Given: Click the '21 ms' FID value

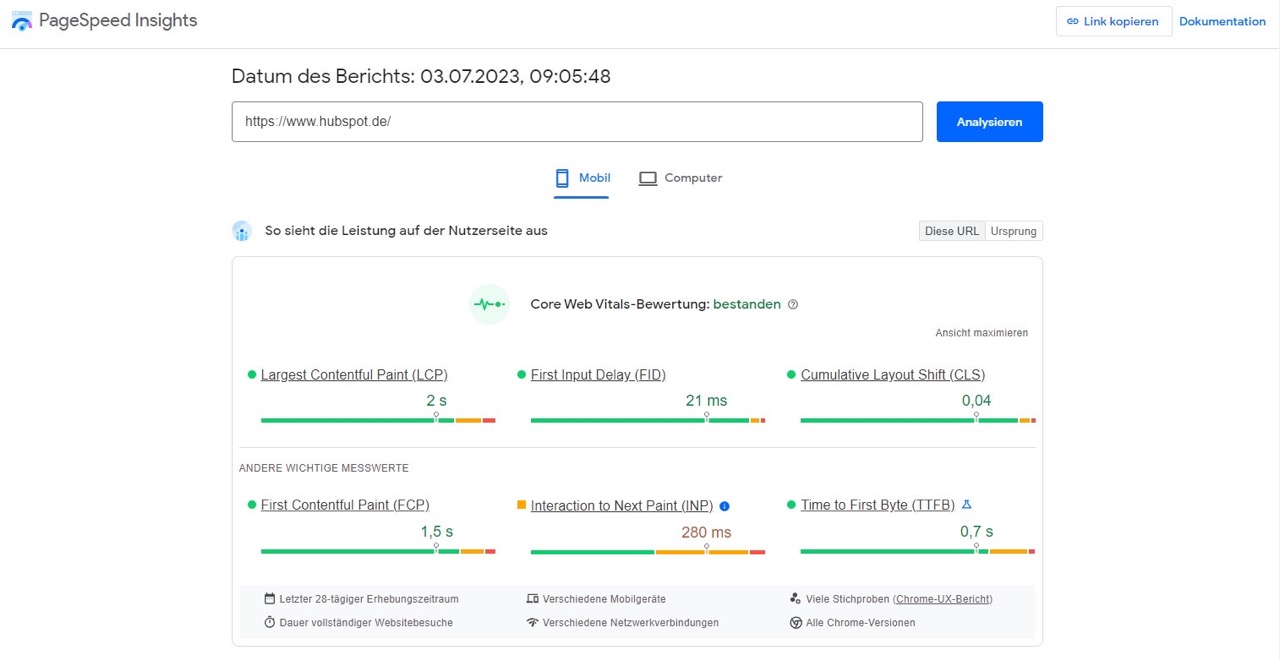Looking at the screenshot, I should 706,401.
